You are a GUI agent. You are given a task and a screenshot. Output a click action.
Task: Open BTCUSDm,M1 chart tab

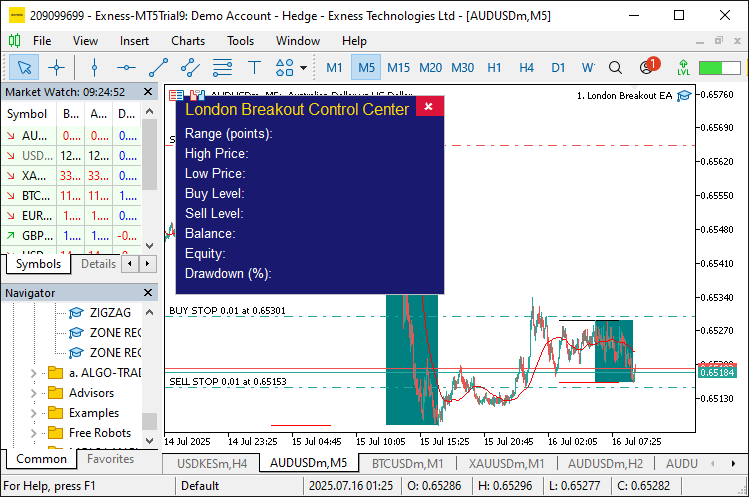(407, 464)
